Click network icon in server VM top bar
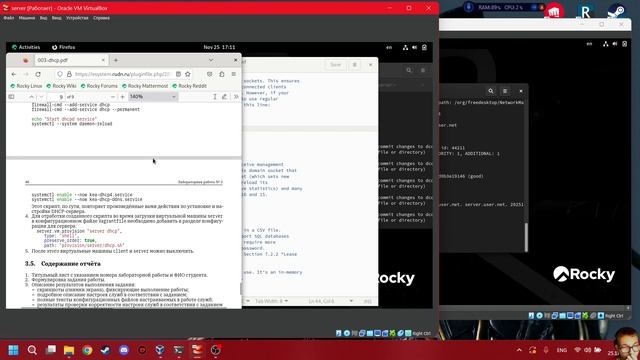640x360 pixels. click(405, 47)
